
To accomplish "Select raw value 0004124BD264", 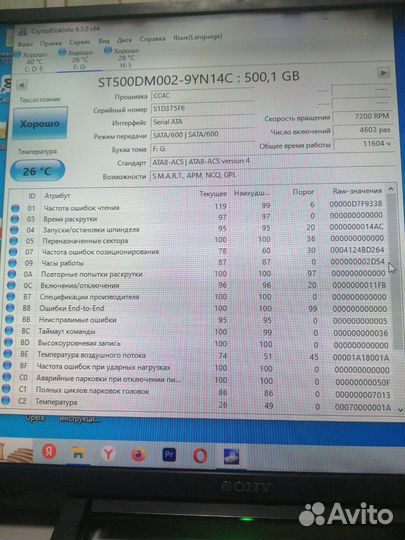I will 357,250.
